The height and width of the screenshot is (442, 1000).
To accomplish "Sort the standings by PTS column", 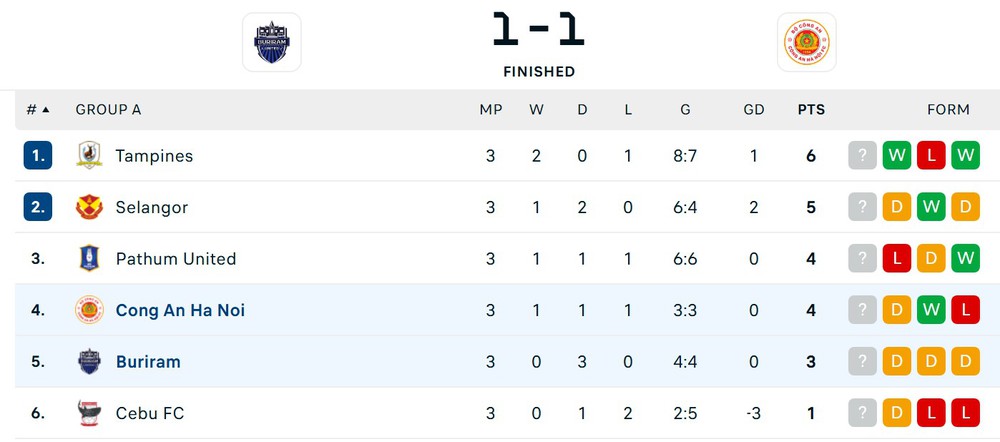I will pos(811,109).
